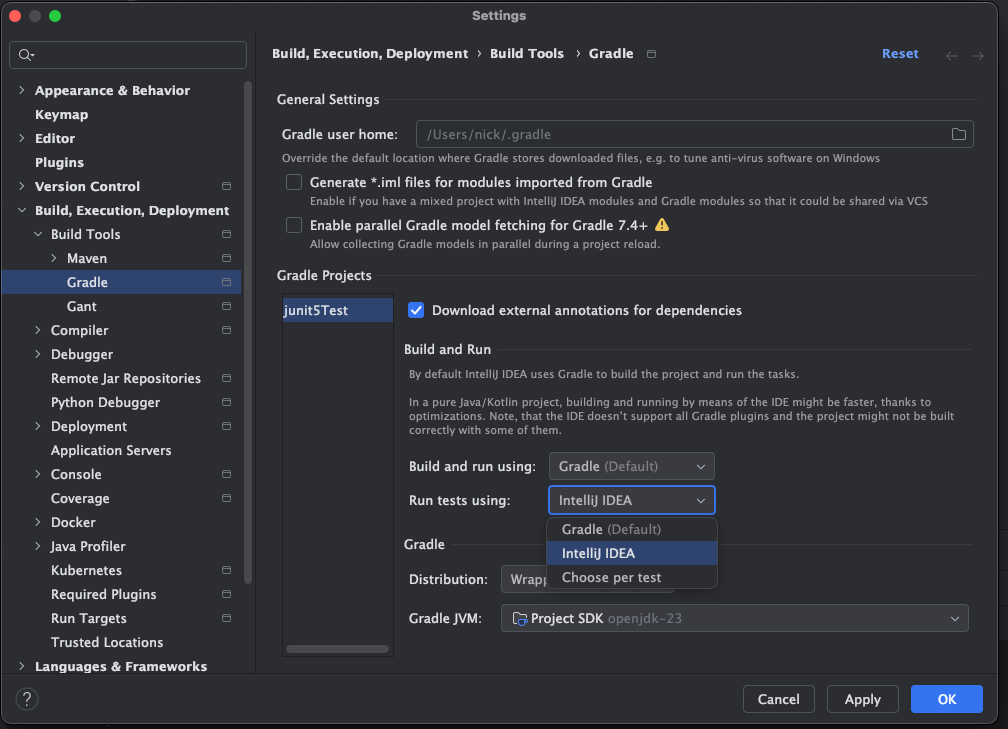
Task: Open Application Servers settings page
Action: tap(111, 451)
